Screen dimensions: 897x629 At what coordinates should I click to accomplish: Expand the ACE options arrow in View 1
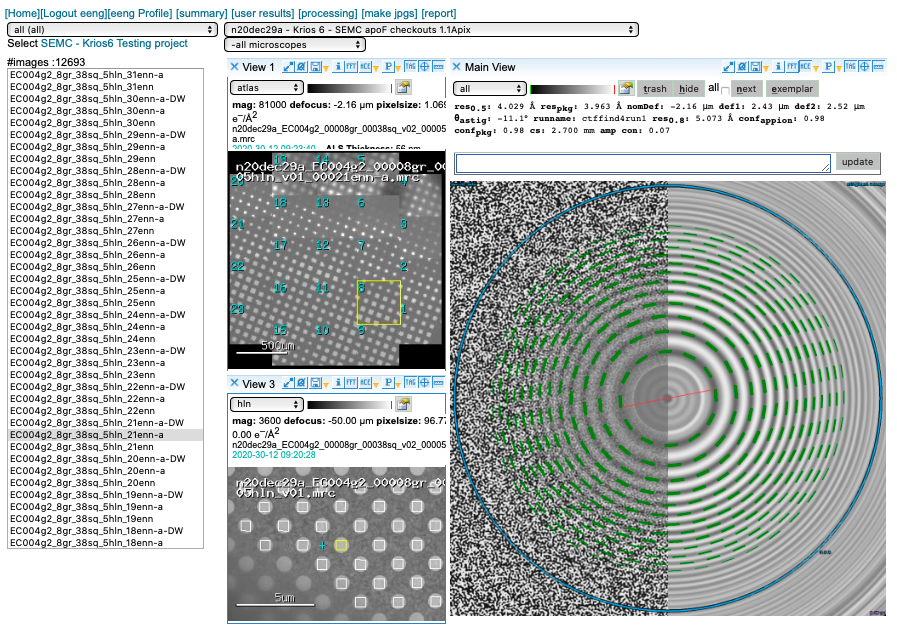[x=376, y=69]
